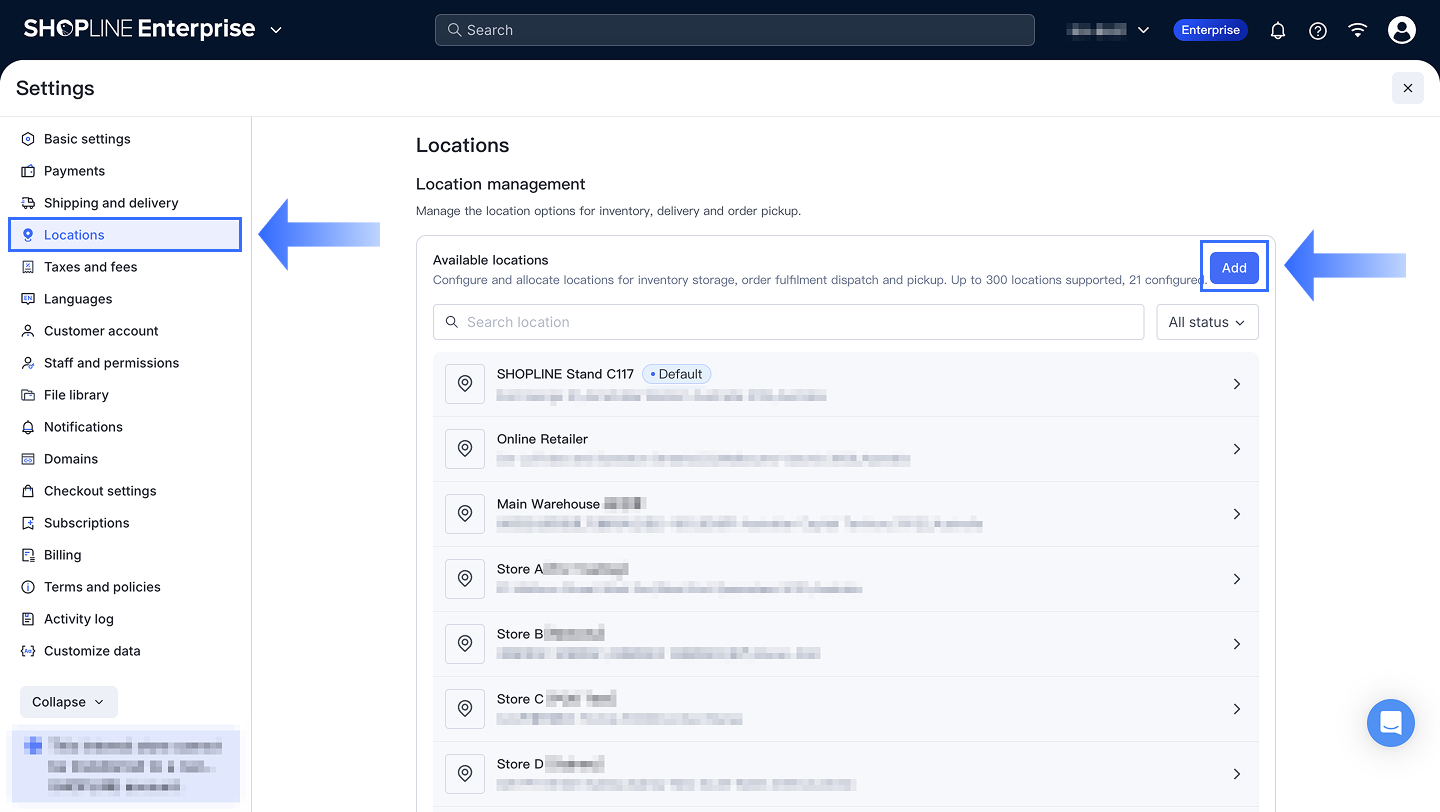The image size is (1440, 812).
Task: Select the SHOPLINE Stand C117 location name
Action: point(565,374)
